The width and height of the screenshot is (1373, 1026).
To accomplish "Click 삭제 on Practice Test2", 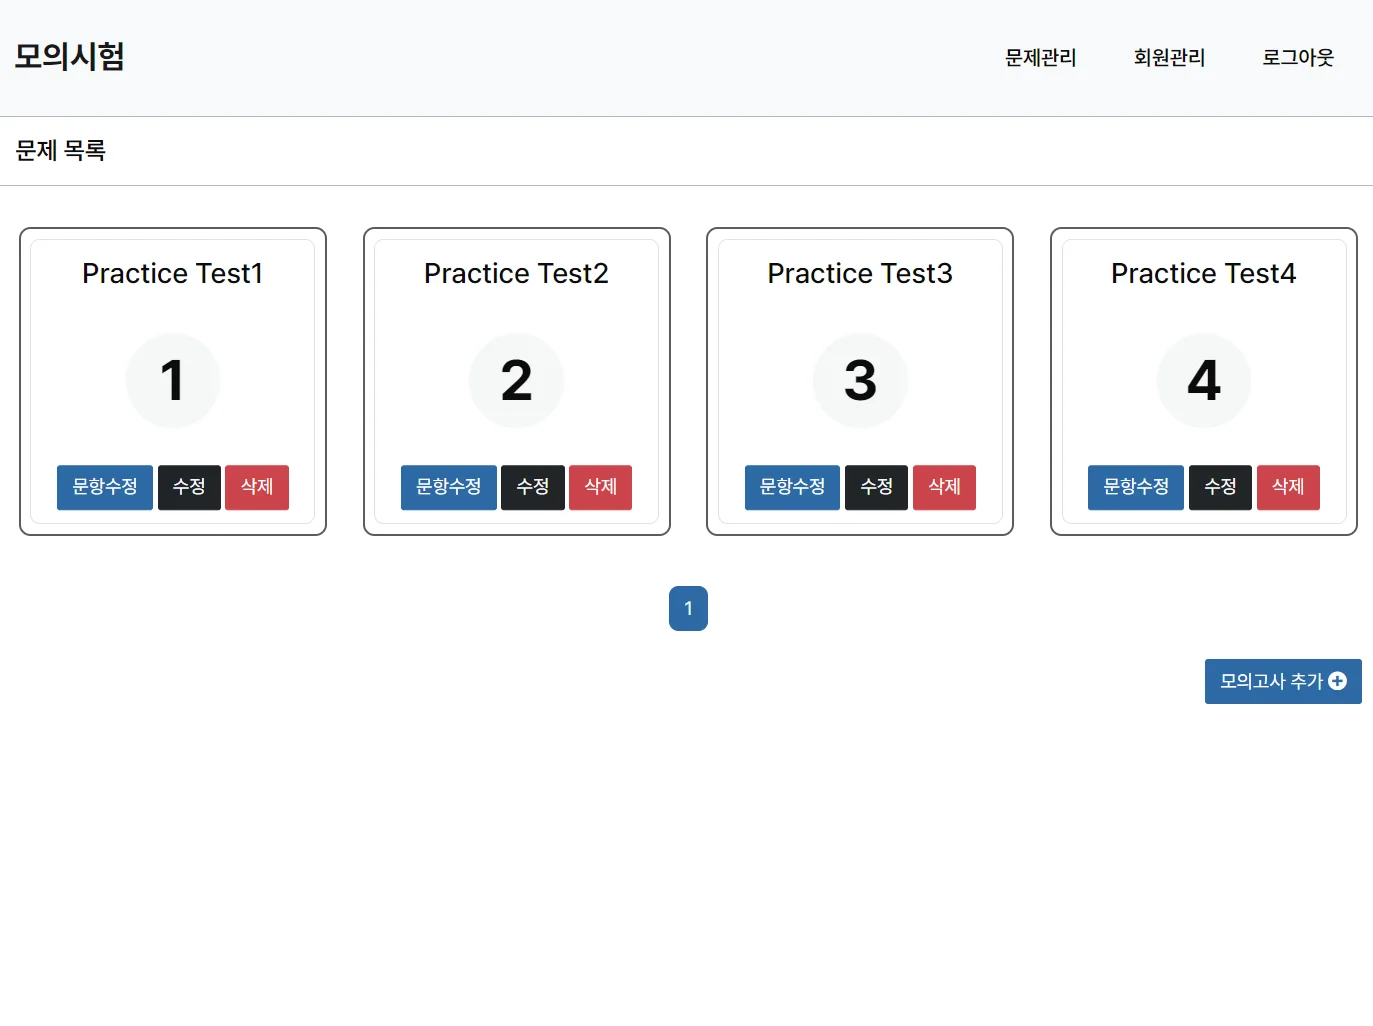I will coord(600,487).
